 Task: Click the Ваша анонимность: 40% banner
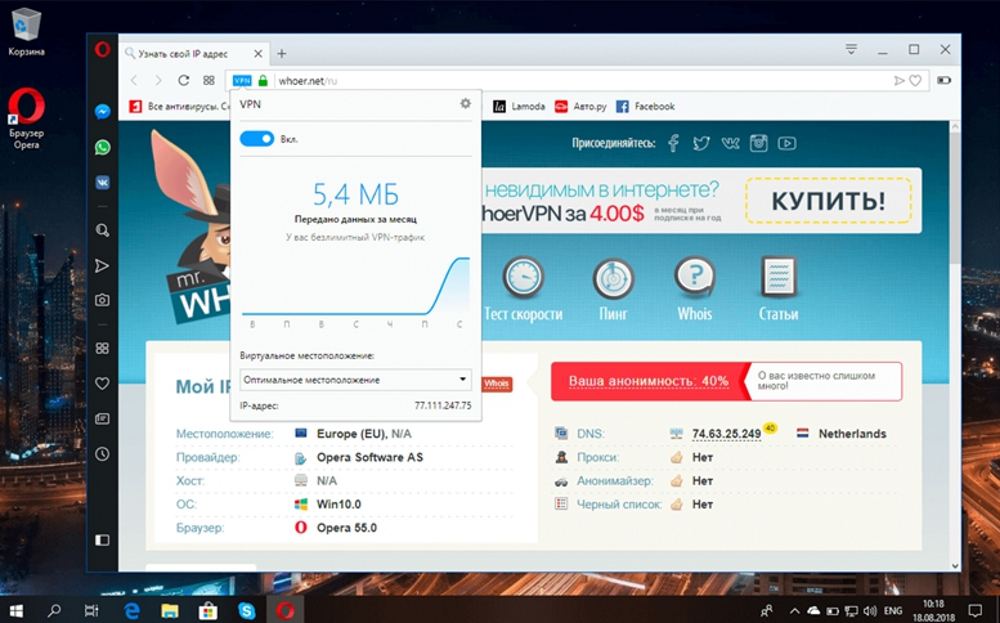[x=648, y=381]
